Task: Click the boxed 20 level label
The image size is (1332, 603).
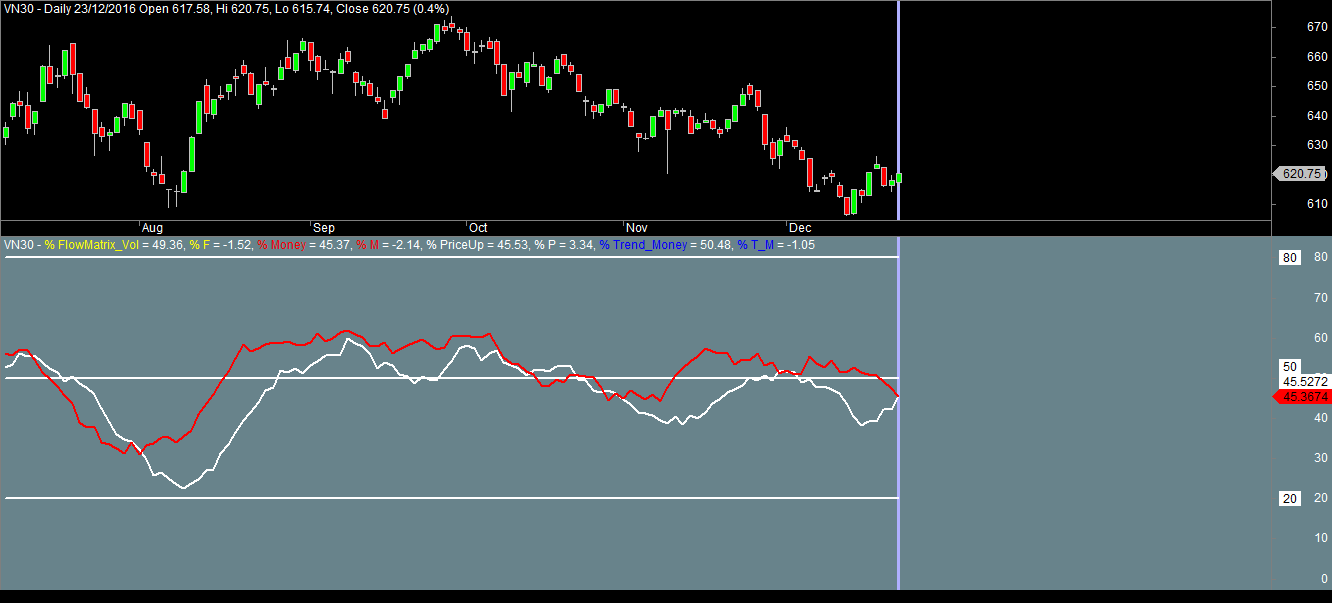Action: (1290, 498)
